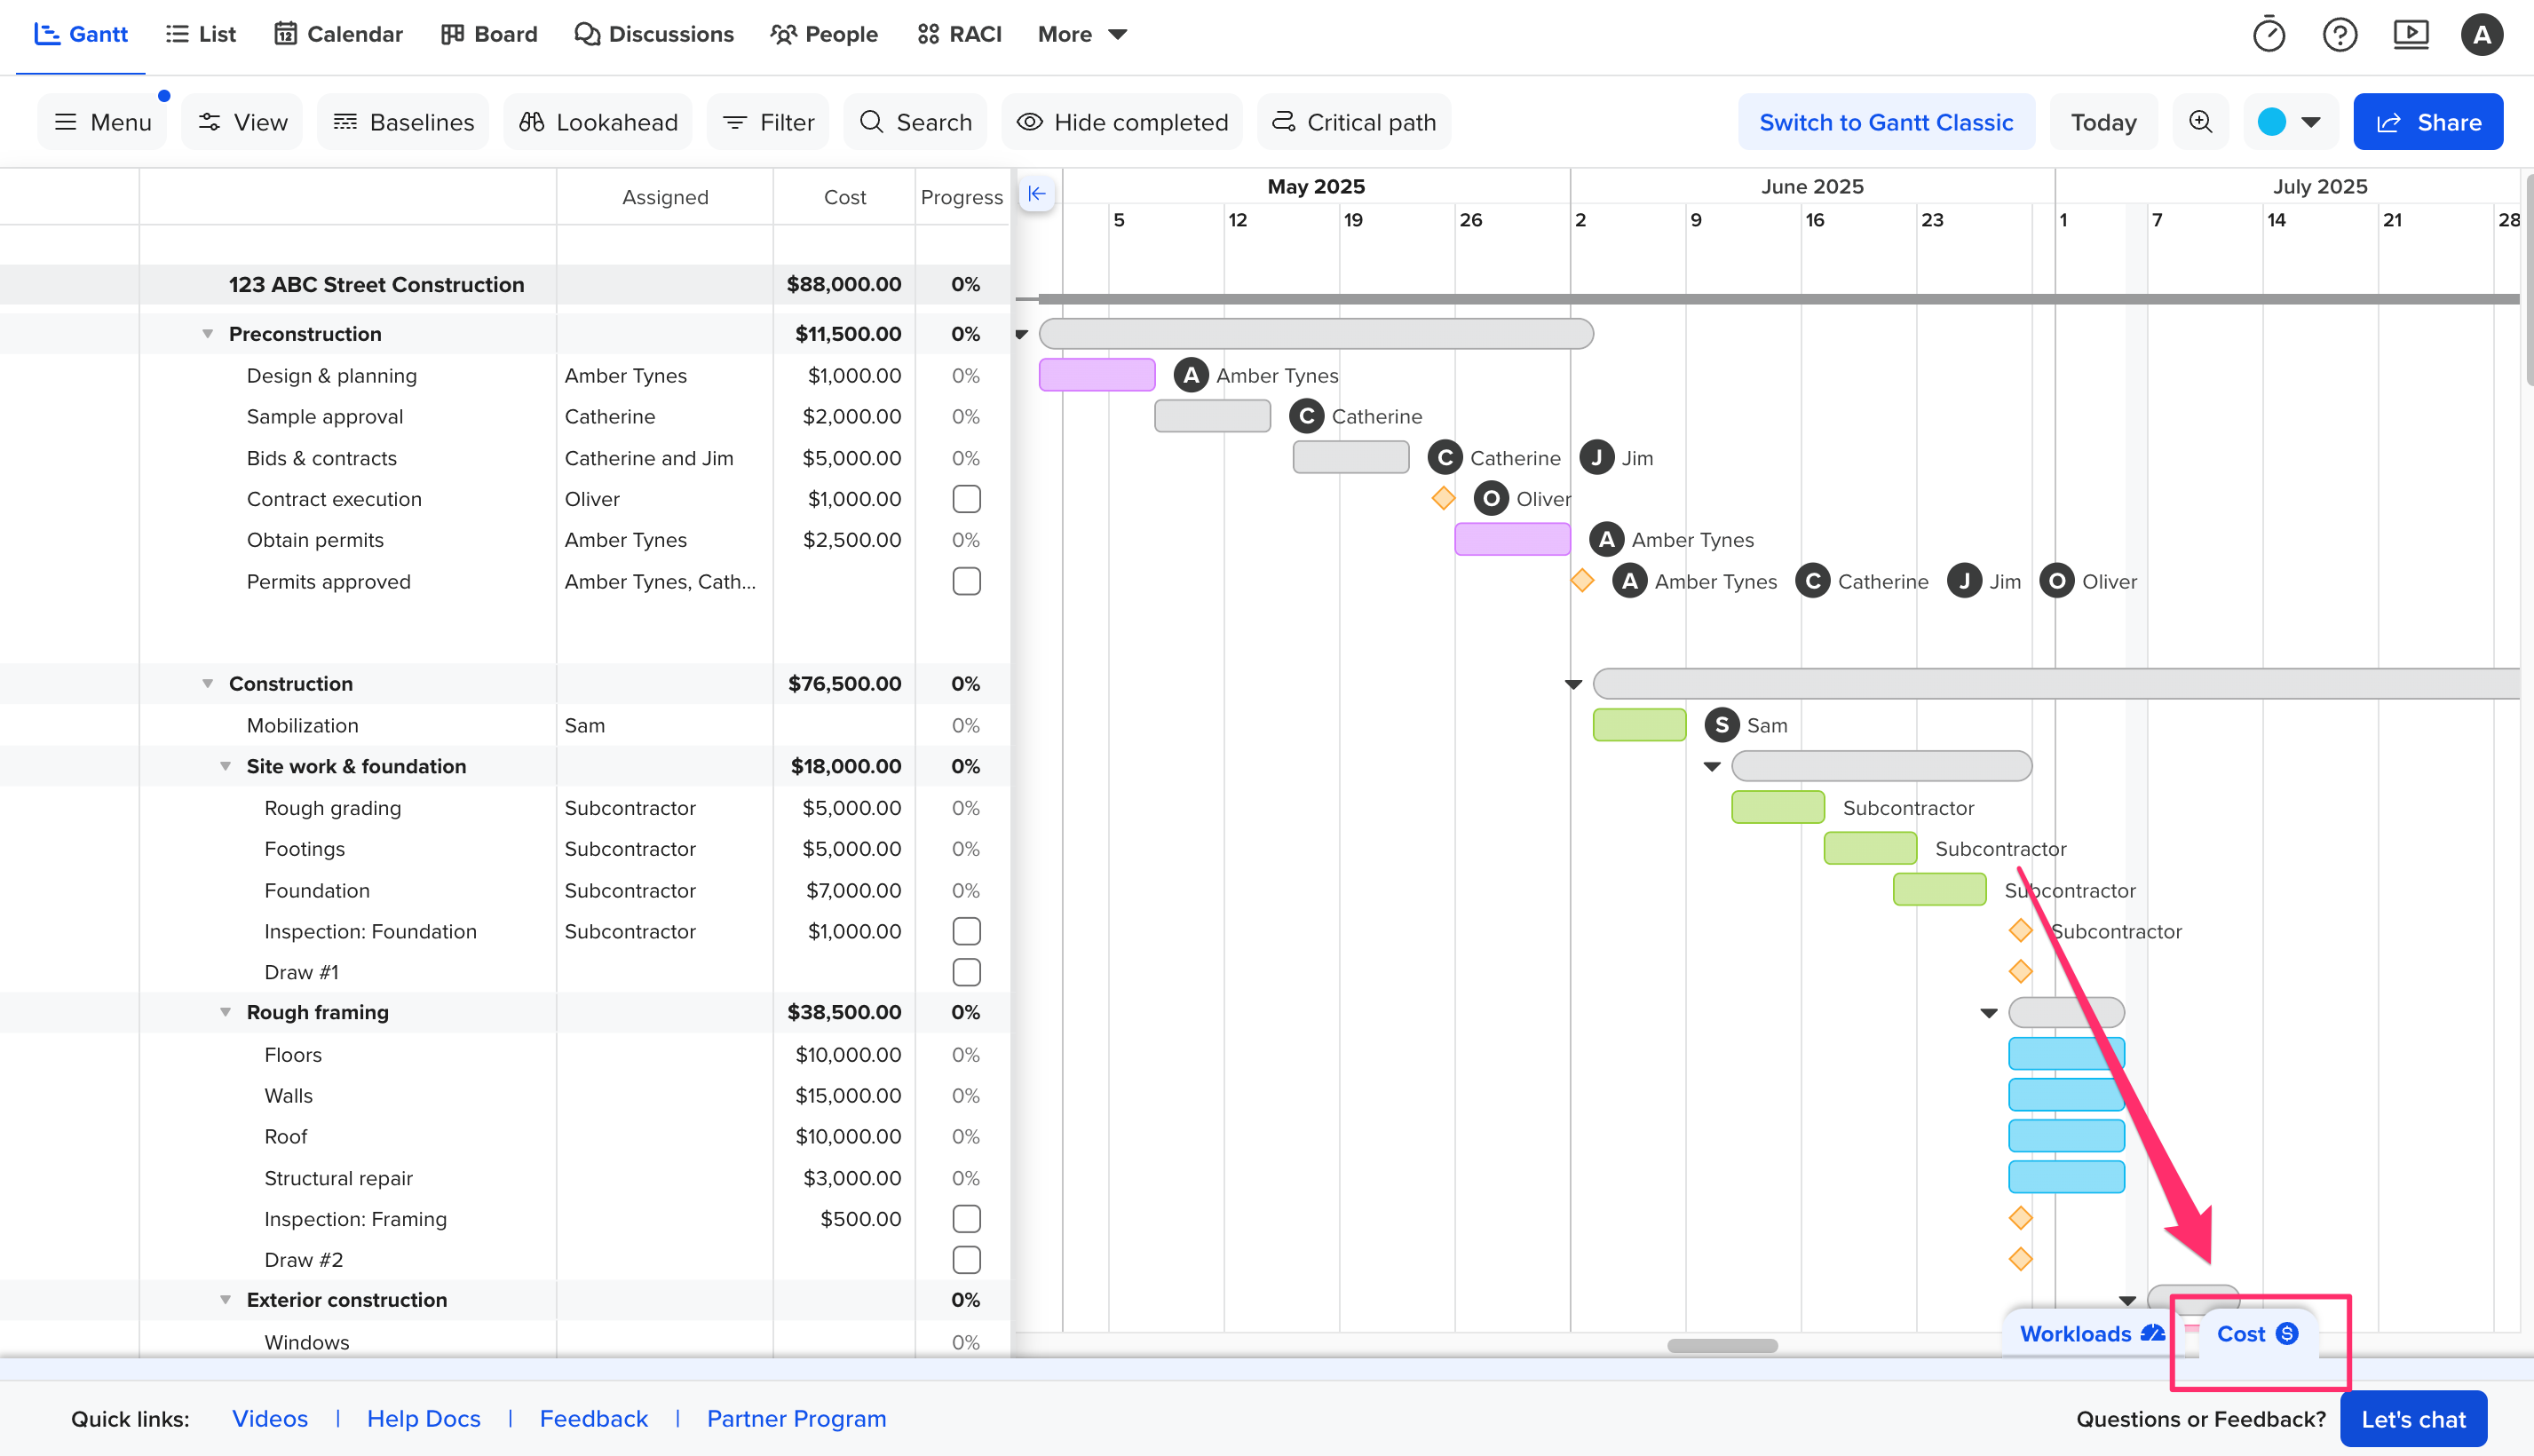Check the Draw #1 milestone checkbox
Viewport: 2534px width, 1456px height.
(966, 972)
